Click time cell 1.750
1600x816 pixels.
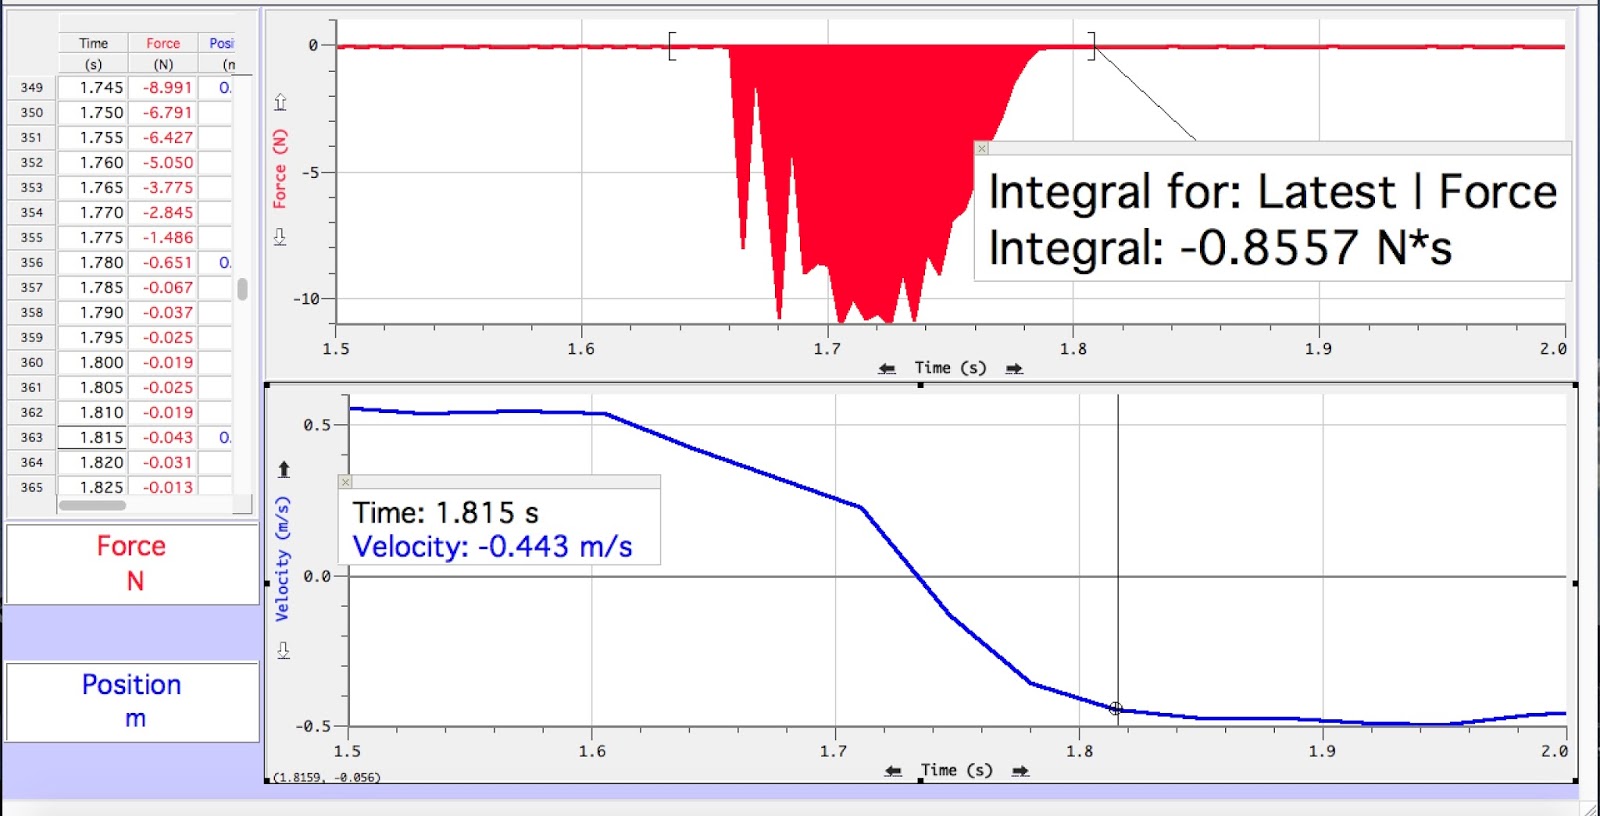click(93, 113)
